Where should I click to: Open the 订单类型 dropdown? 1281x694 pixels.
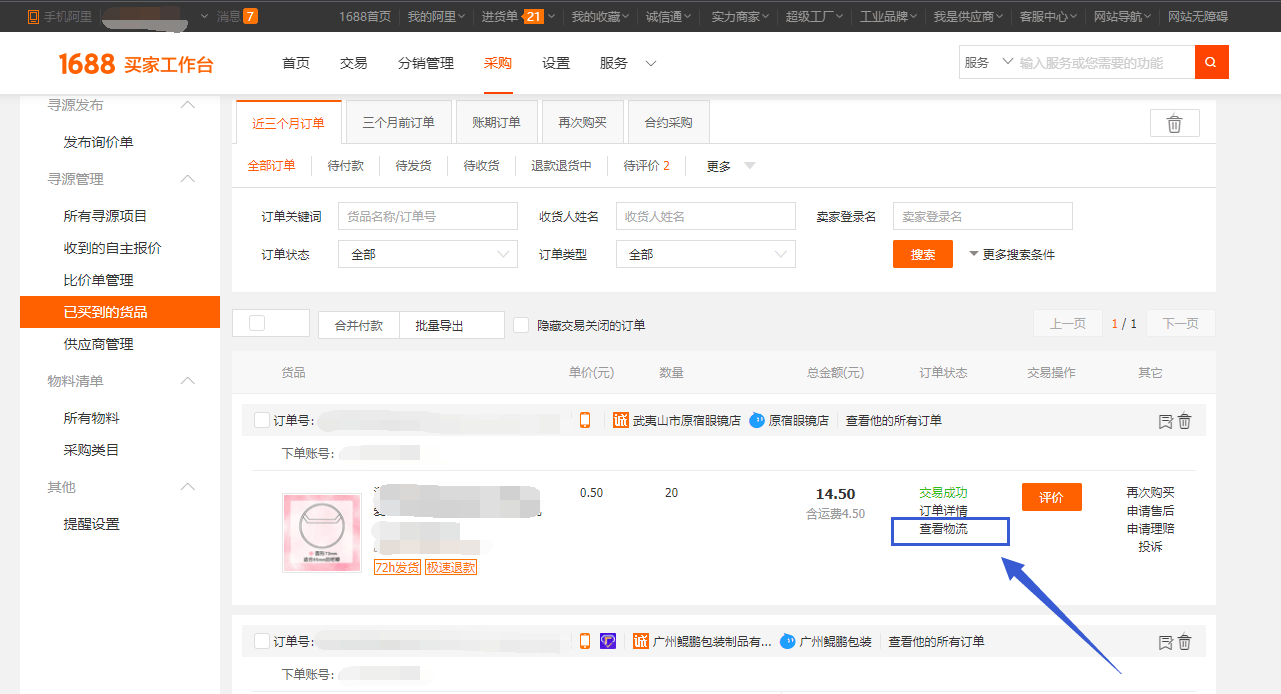pos(706,254)
